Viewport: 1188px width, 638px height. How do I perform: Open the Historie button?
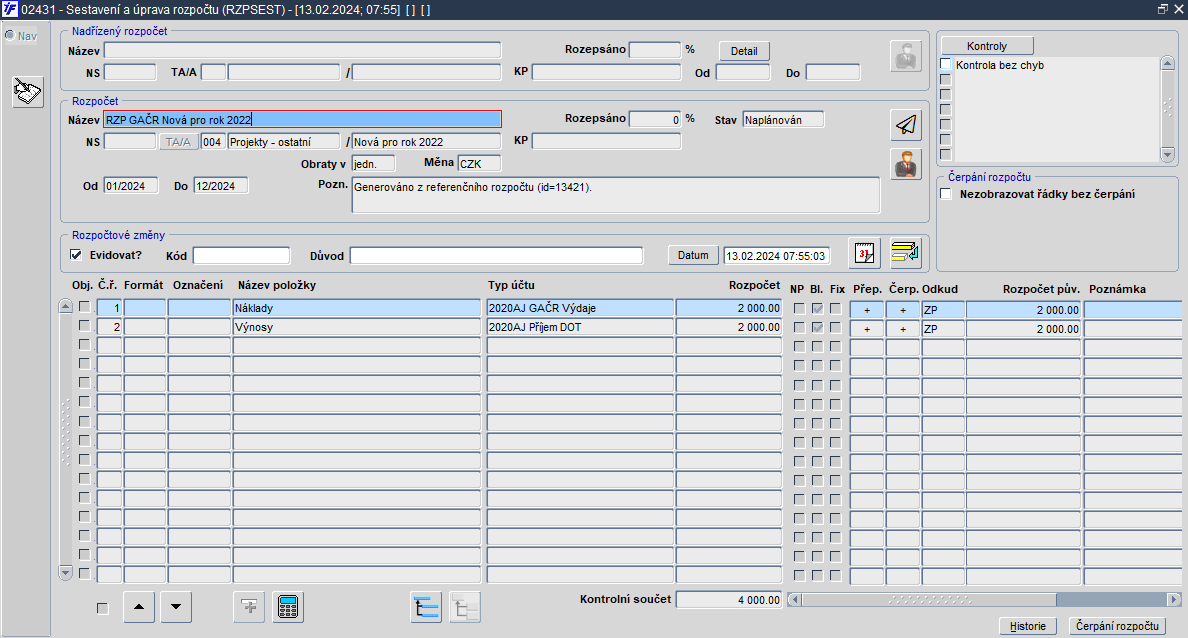pos(1027,626)
